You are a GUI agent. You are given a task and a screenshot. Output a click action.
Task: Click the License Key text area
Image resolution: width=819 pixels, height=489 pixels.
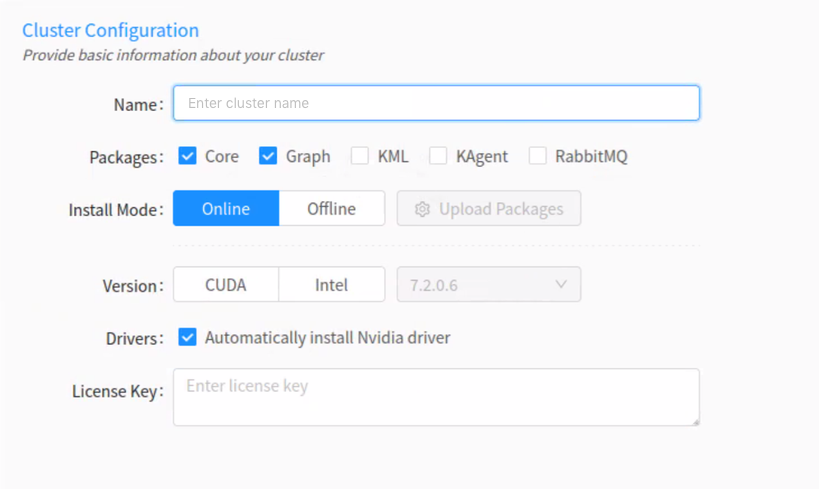436,397
